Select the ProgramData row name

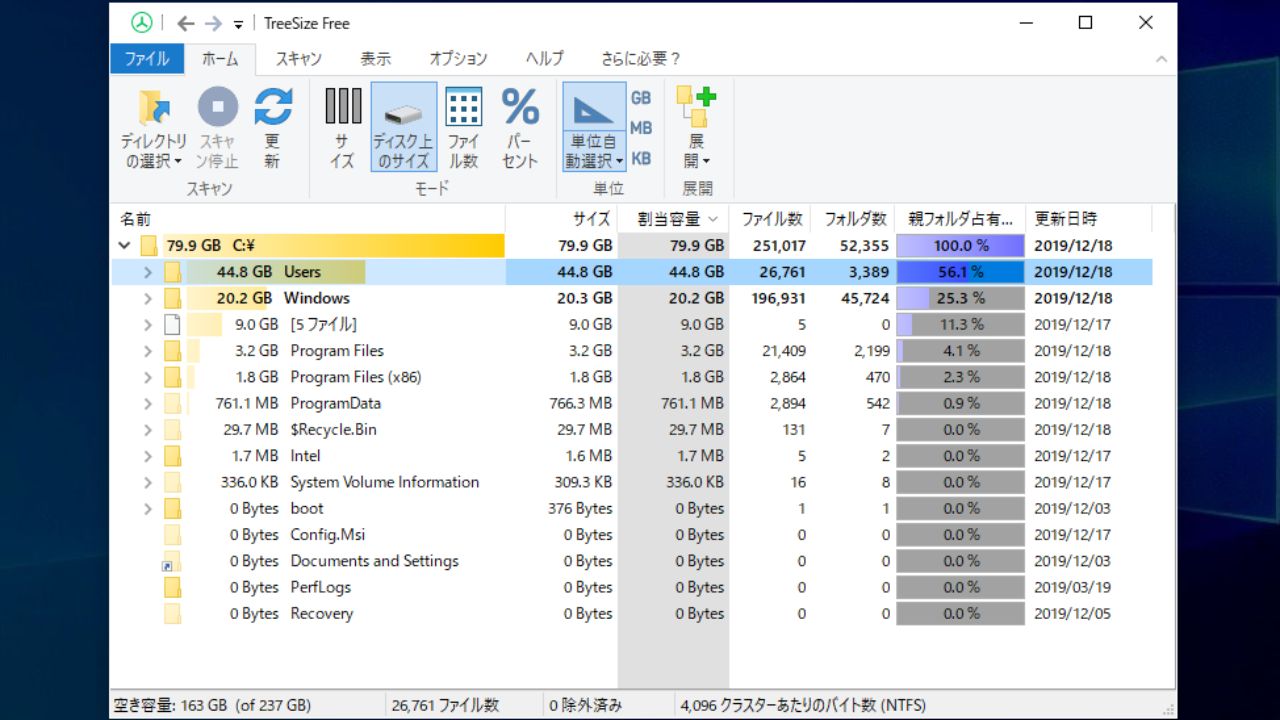click(335, 403)
